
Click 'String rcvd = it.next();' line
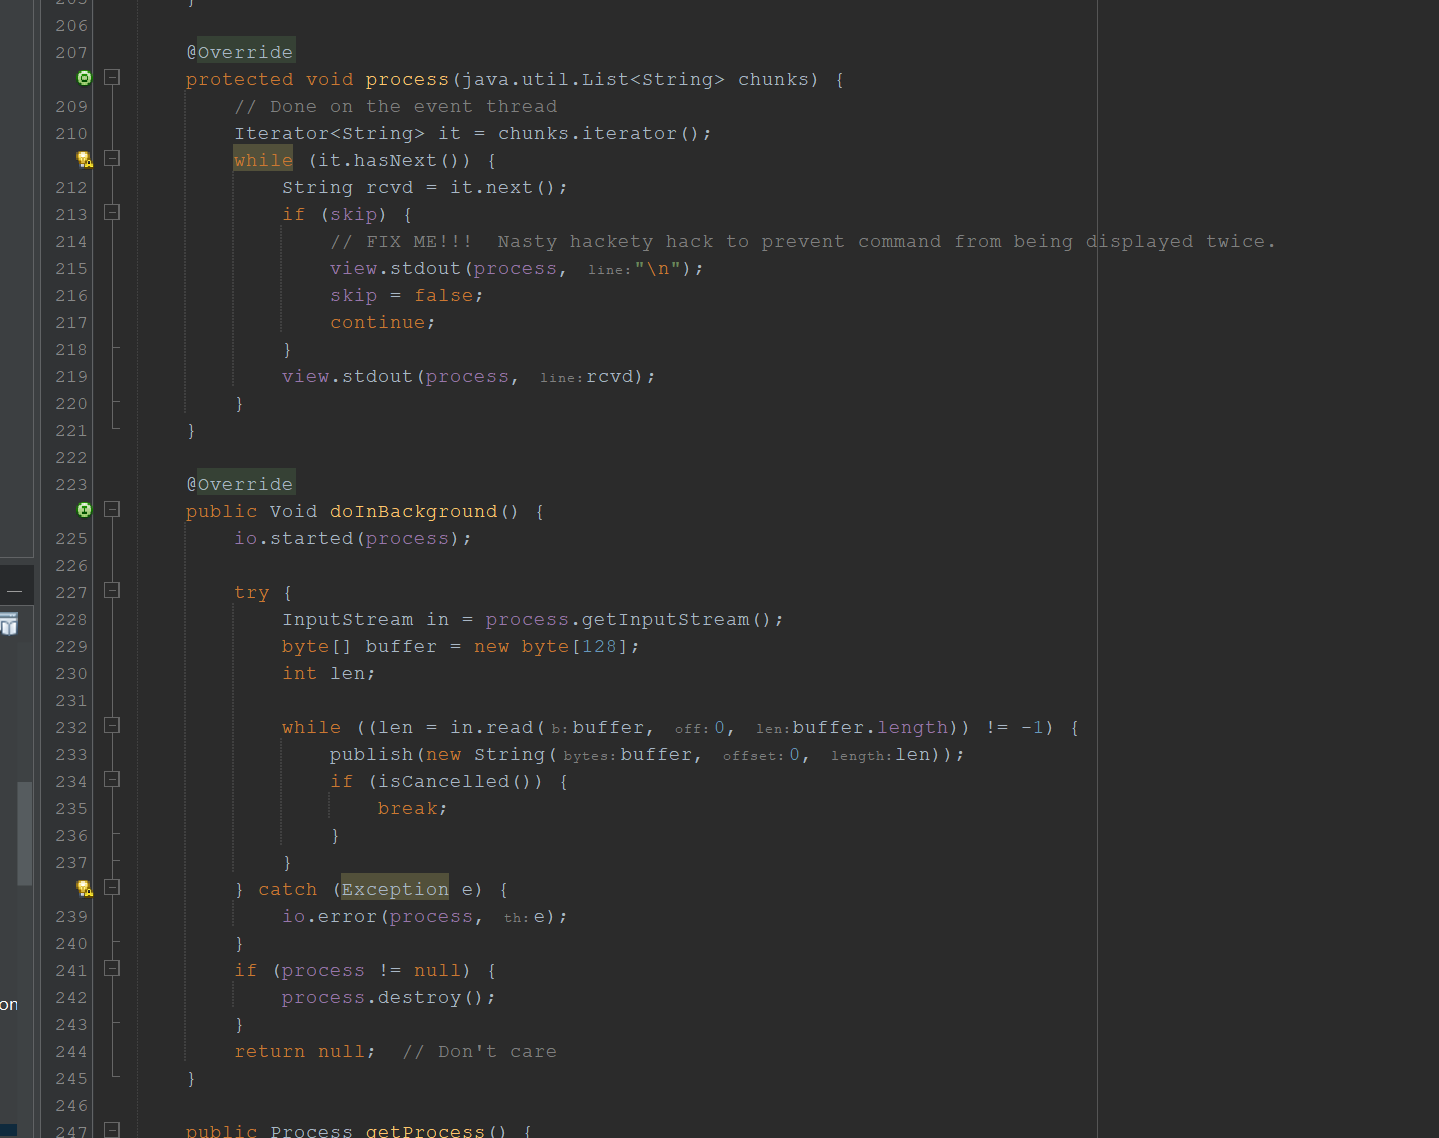point(425,187)
